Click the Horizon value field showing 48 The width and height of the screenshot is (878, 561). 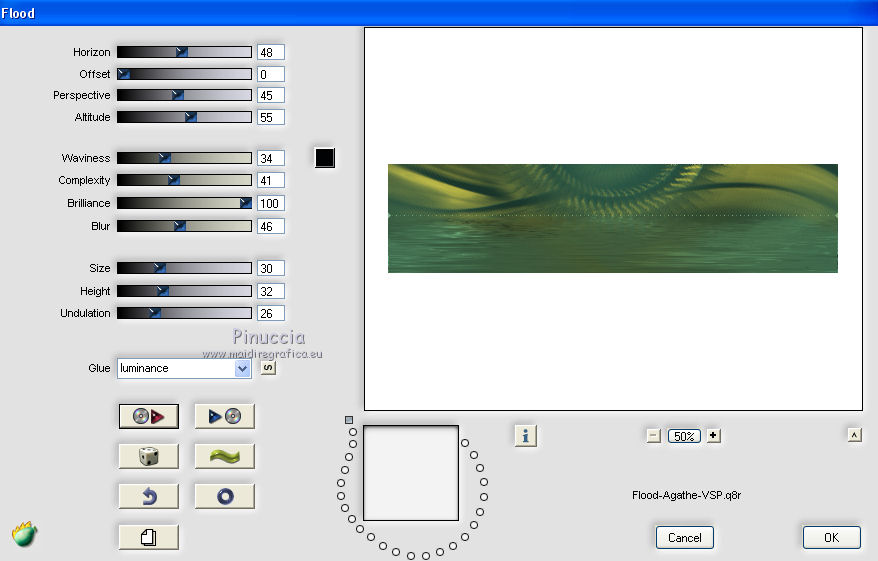(270, 52)
